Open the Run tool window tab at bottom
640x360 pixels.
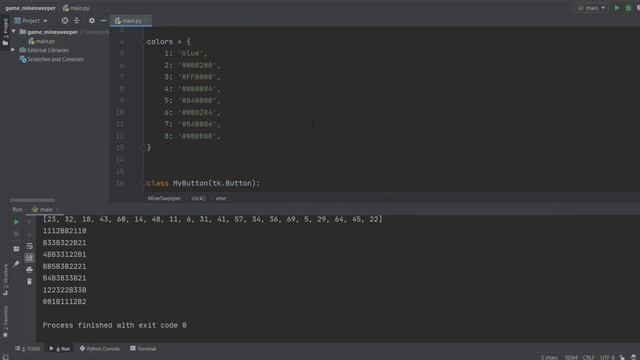60,349
